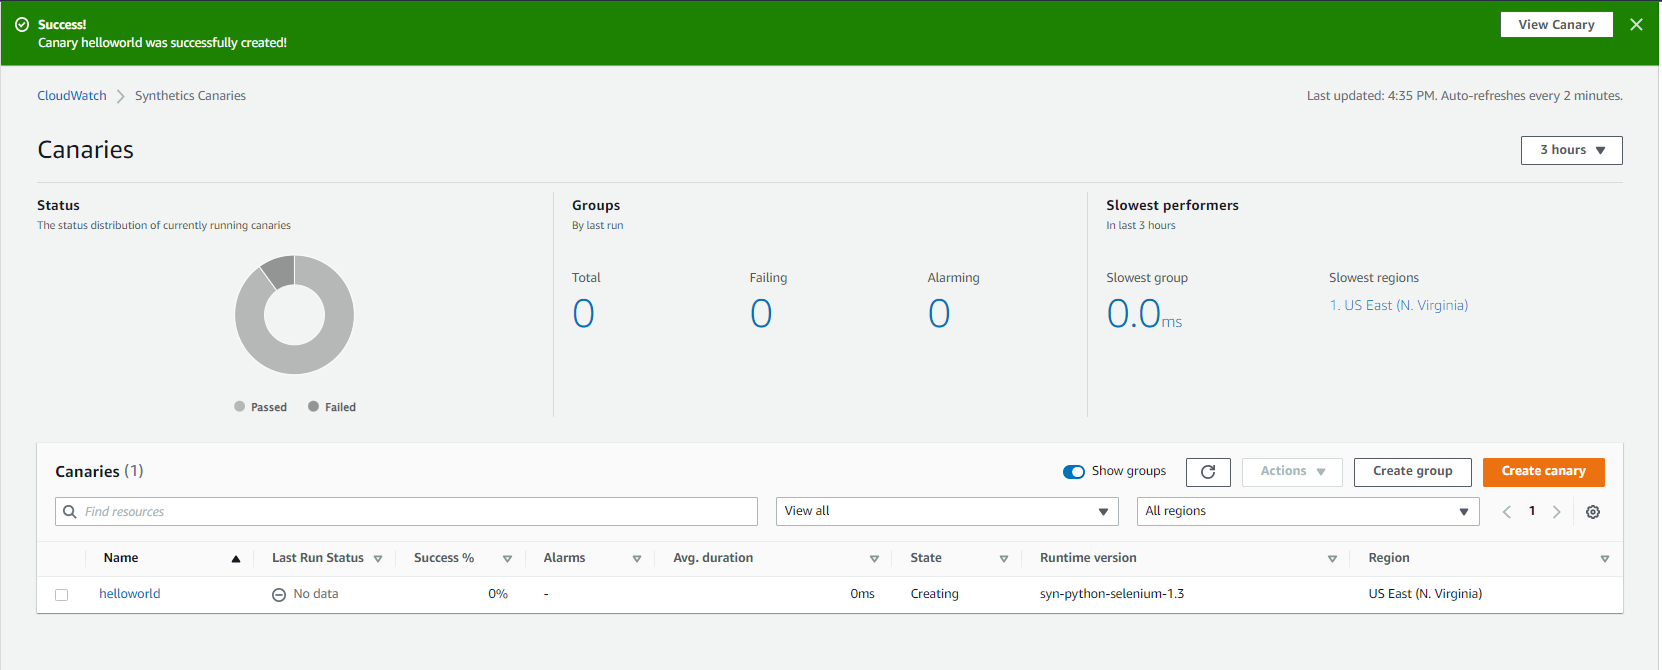
Task: Dismiss the success banner with X
Action: pos(1636,25)
